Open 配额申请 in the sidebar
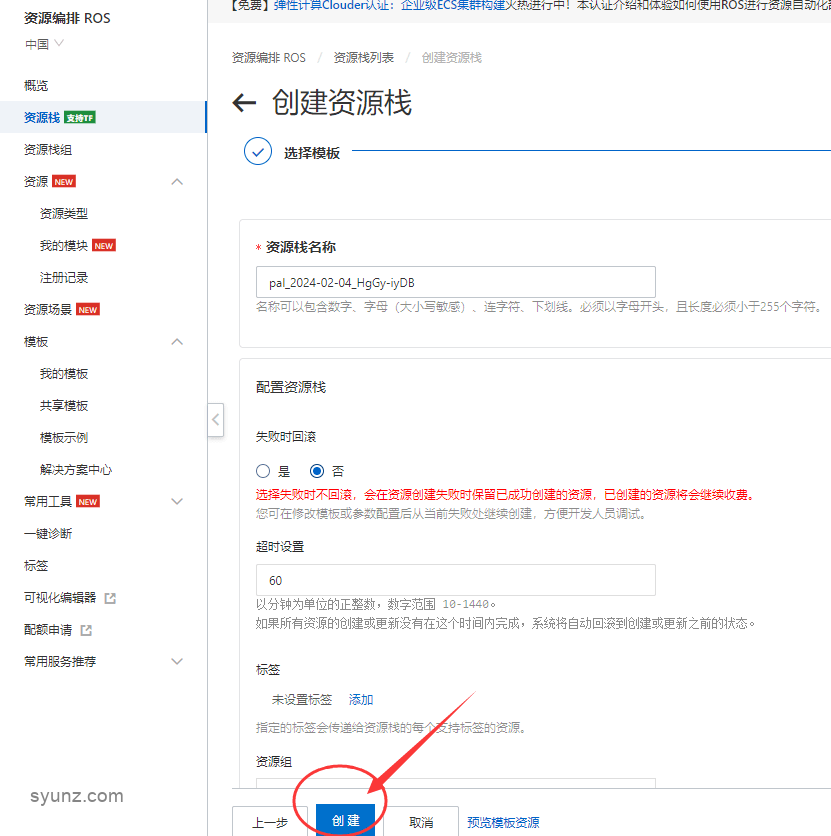The width and height of the screenshot is (831, 836). click(48, 630)
